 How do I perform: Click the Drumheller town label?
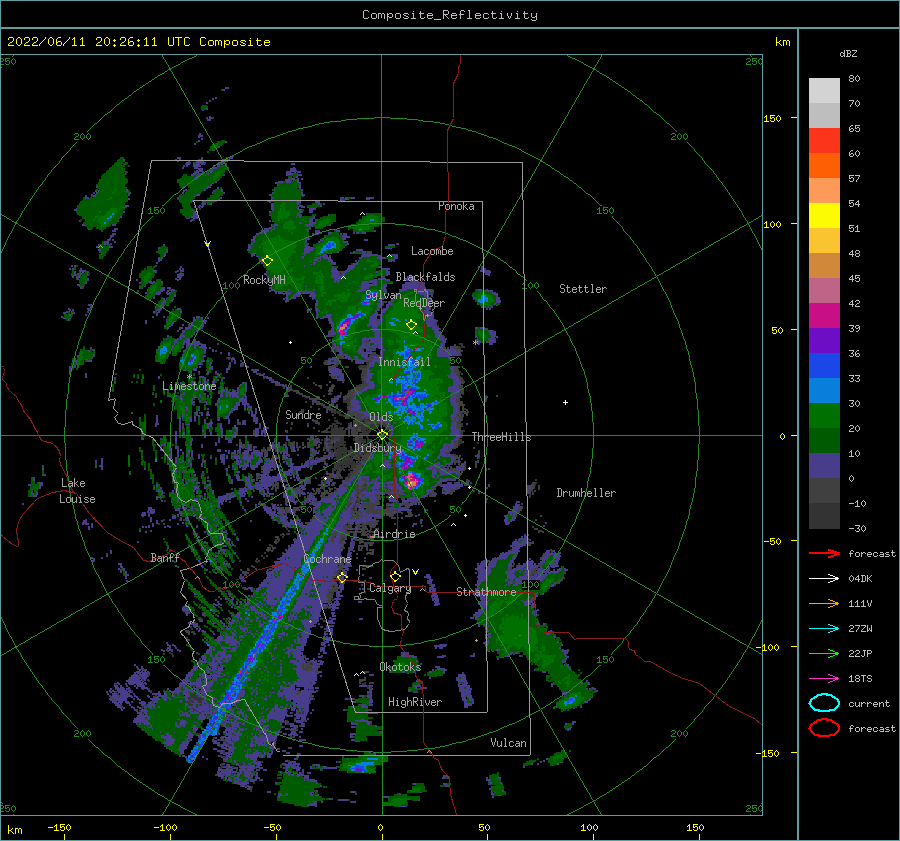[x=586, y=493]
